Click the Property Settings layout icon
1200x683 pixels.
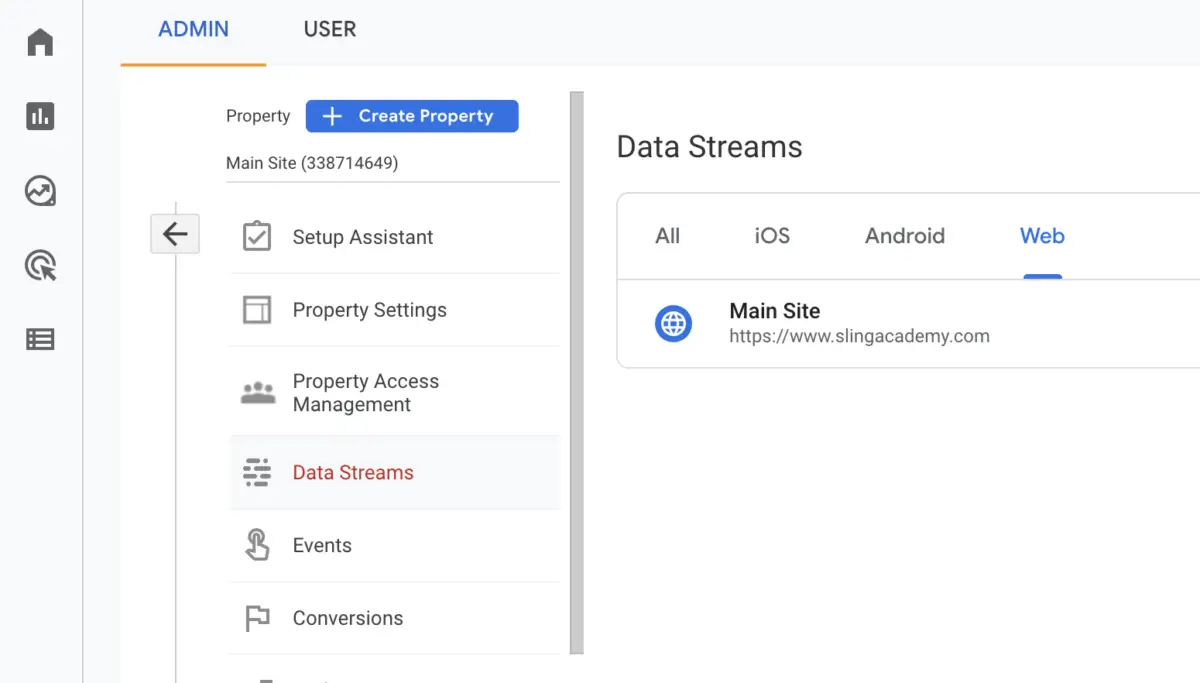tap(257, 310)
